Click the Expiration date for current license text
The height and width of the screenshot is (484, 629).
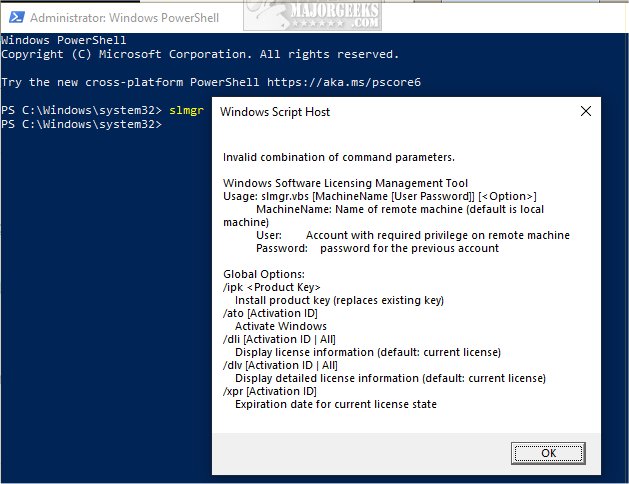336,404
